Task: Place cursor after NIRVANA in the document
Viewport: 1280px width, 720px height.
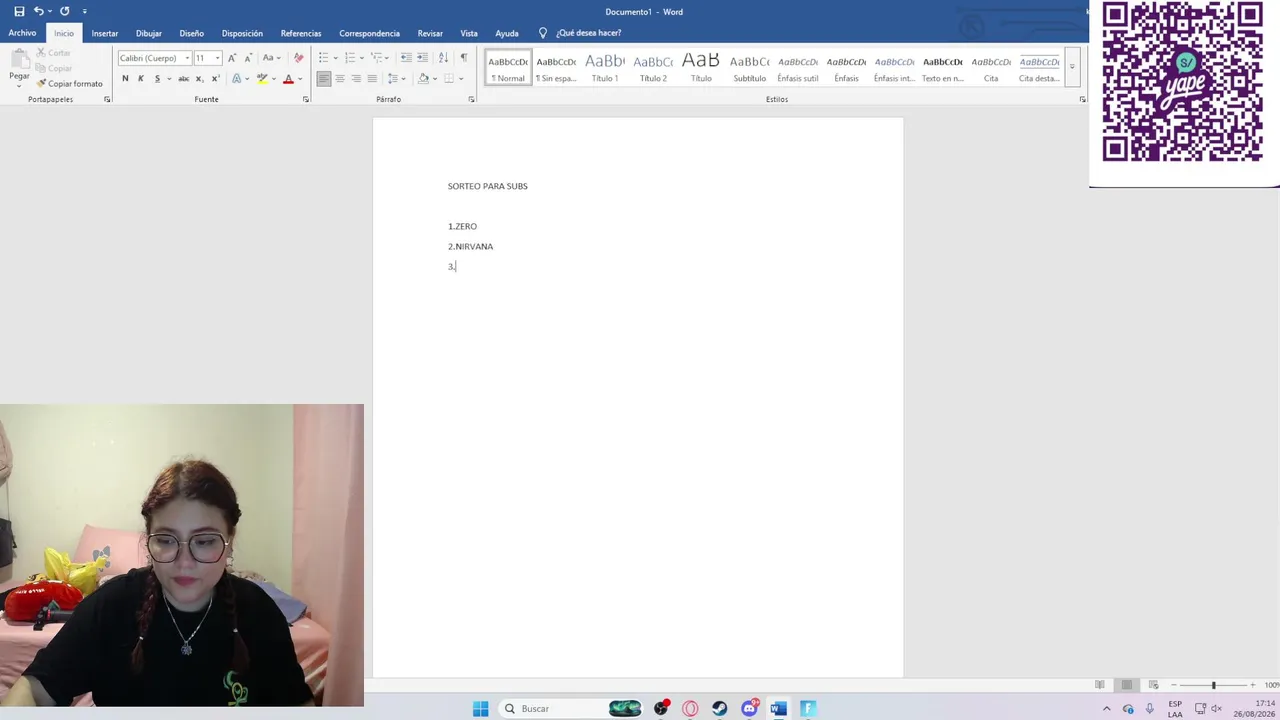Action: point(494,247)
